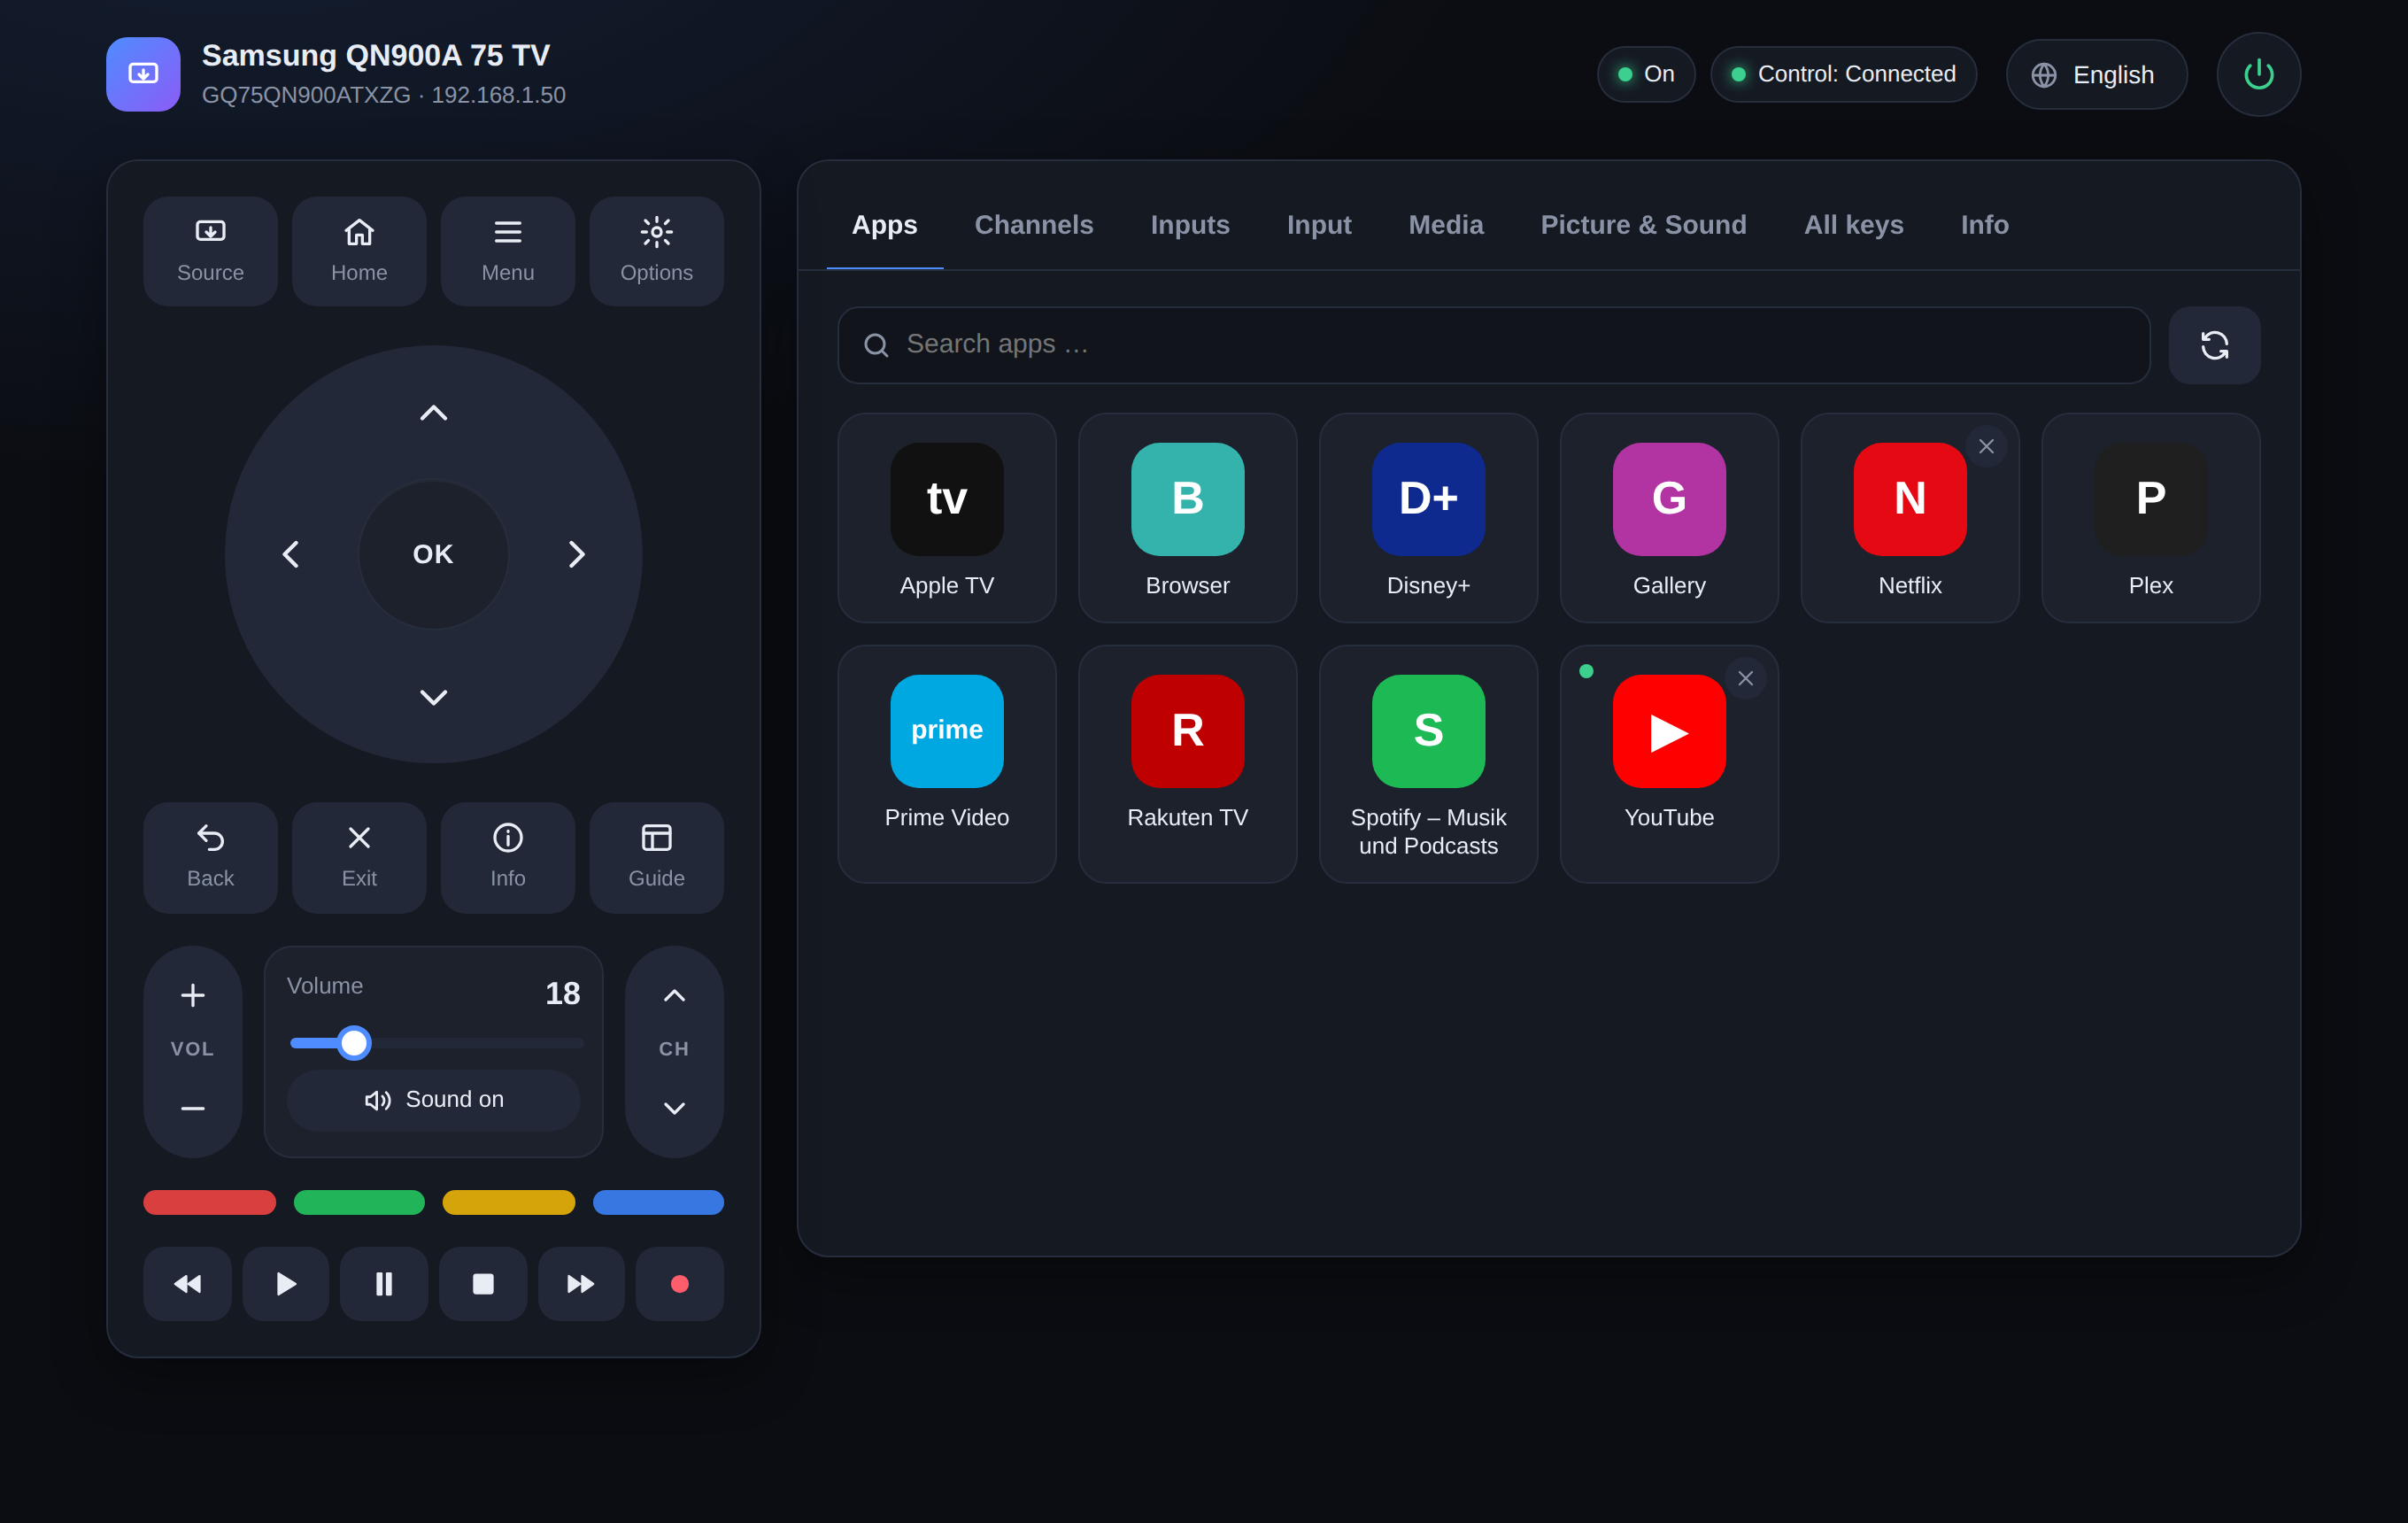Launch the Apple TV app
The image size is (2408, 1523).
[947, 518]
